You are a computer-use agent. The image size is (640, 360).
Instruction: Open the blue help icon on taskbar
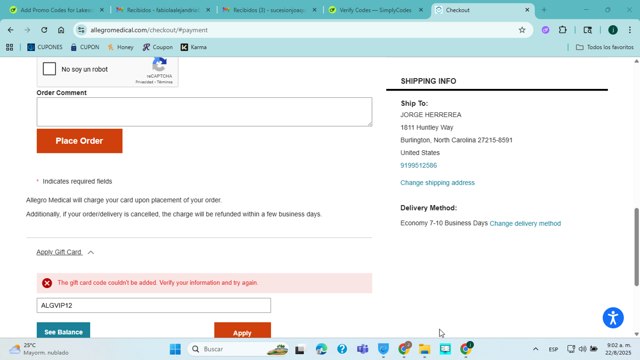[342, 349]
